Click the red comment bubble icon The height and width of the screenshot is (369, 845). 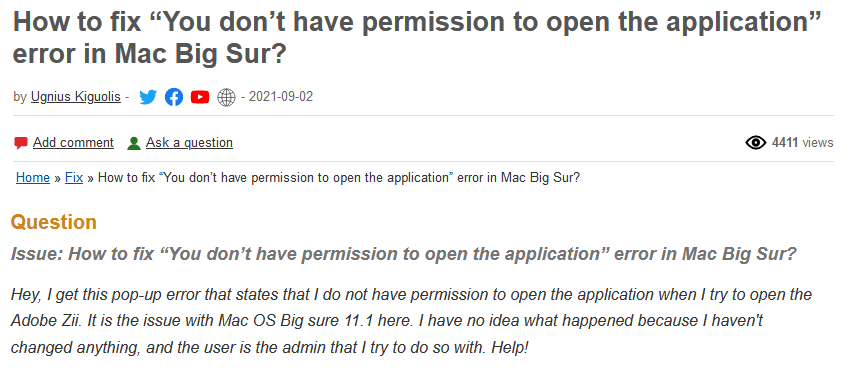point(21,143)
